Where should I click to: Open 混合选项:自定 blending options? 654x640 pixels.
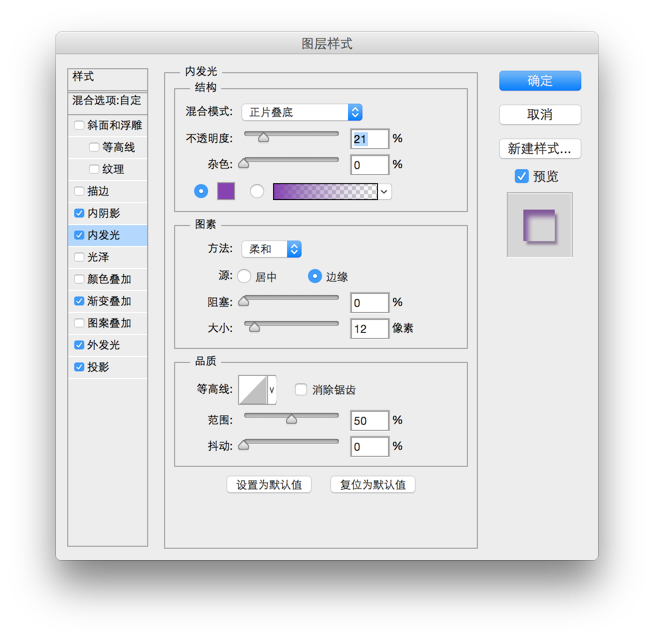pyautogui.click(x=108, y=103)
